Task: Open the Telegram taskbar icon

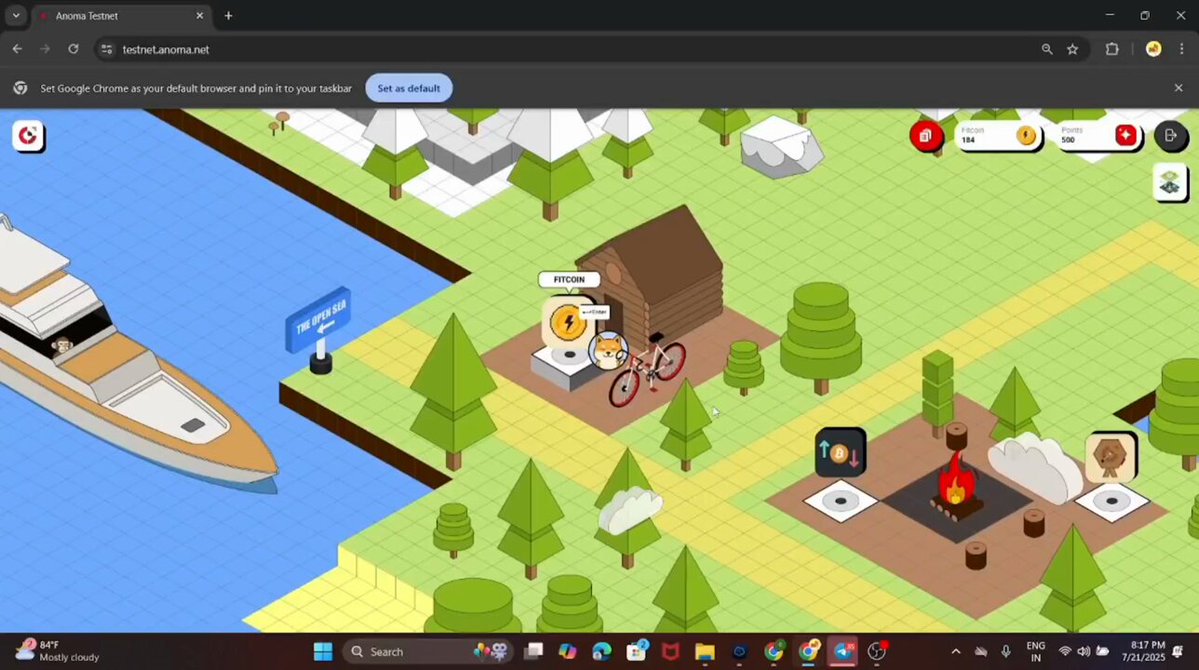Action: (843, 652)
